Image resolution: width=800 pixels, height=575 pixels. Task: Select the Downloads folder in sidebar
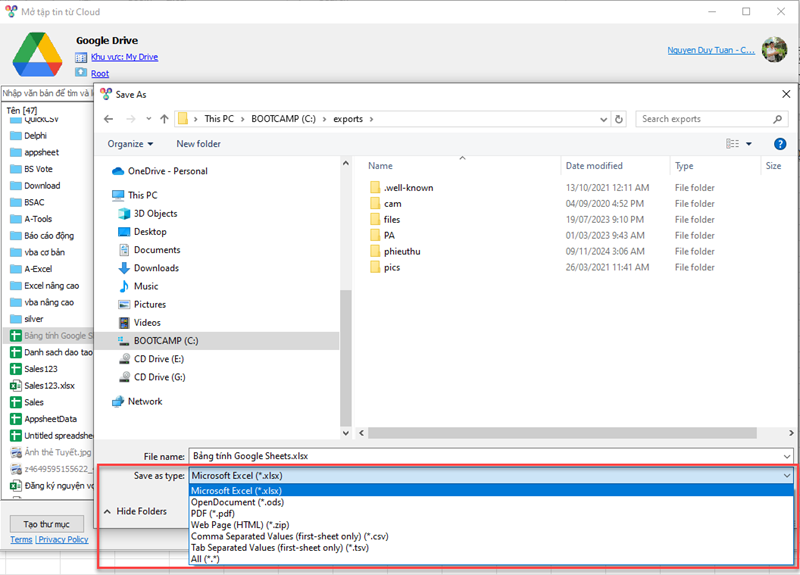coord(155,268)
